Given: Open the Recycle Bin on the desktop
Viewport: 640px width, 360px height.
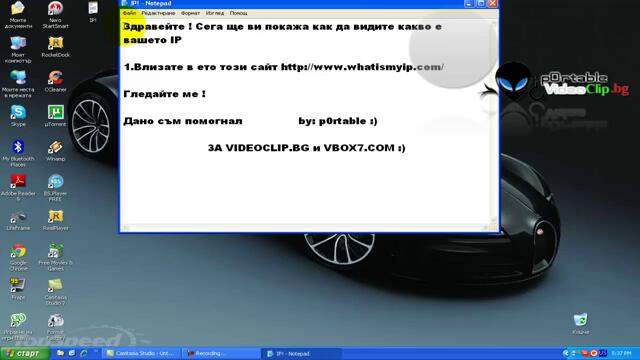Looking at the screenshot, I should [x=580, y=324].
